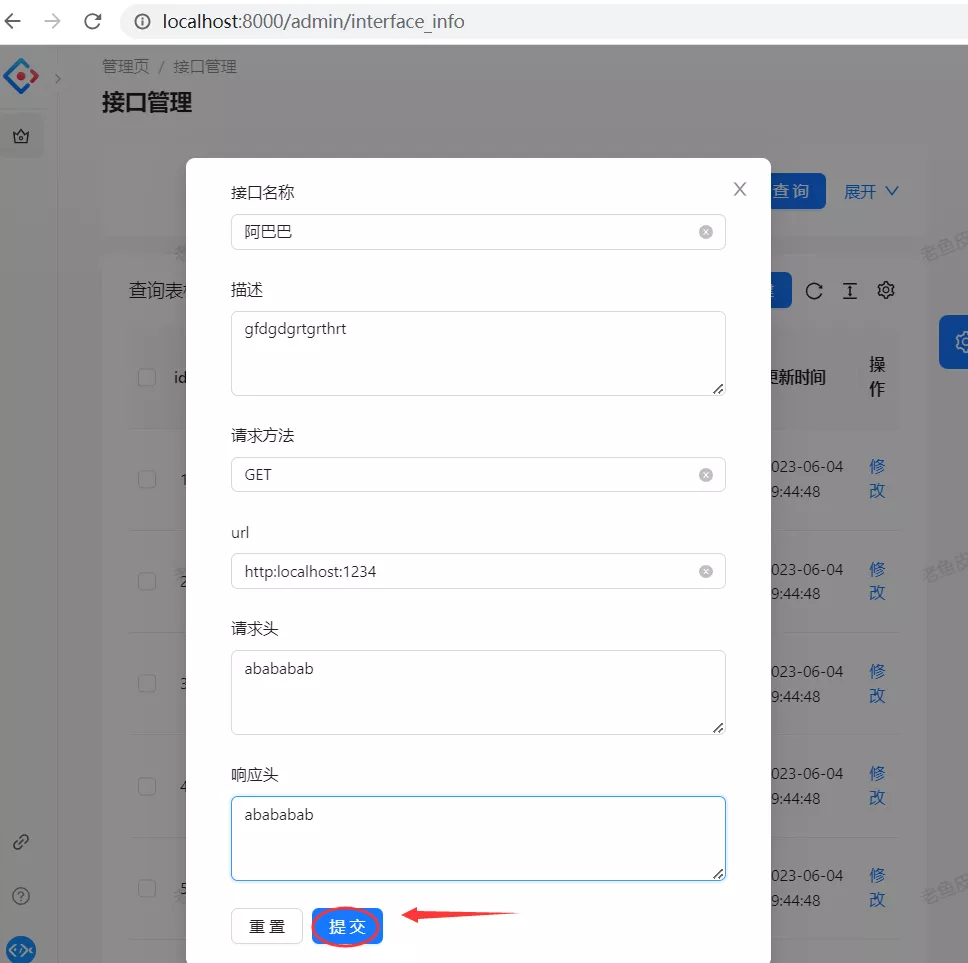Click 接口管理 breadcrumb item
968x963 pixels.
coord(205,67)
